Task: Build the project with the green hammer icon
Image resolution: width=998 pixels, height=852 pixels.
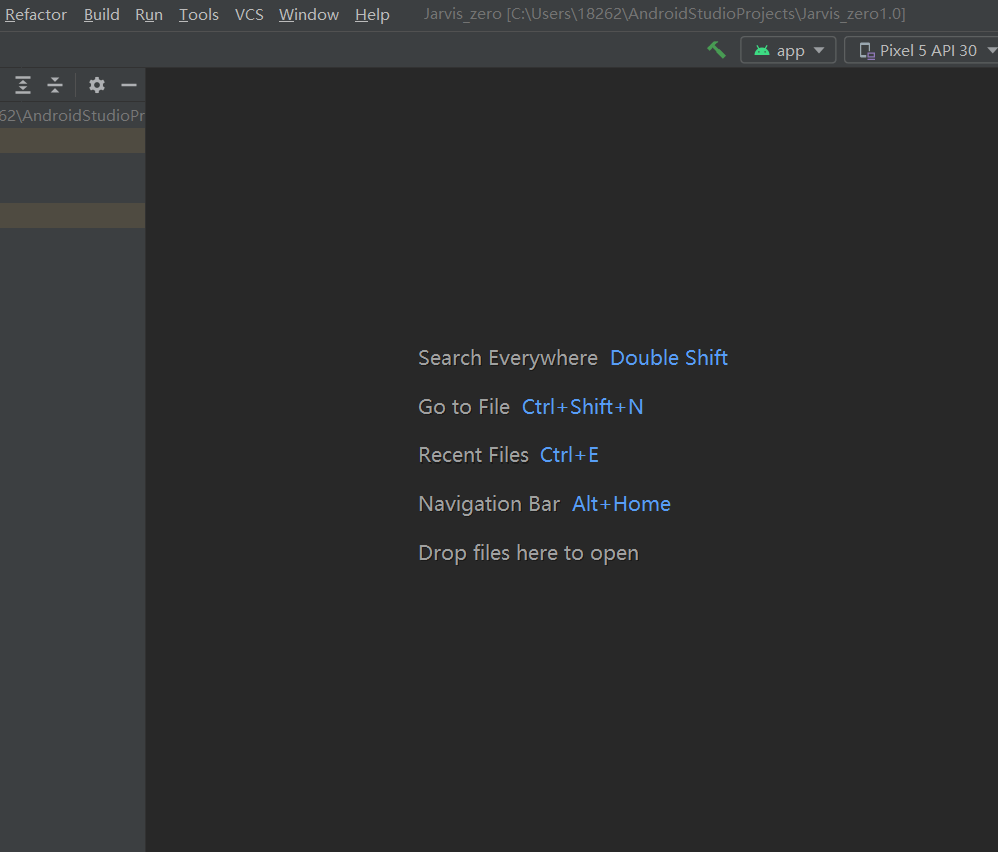Action: click(x=716, y=49)
